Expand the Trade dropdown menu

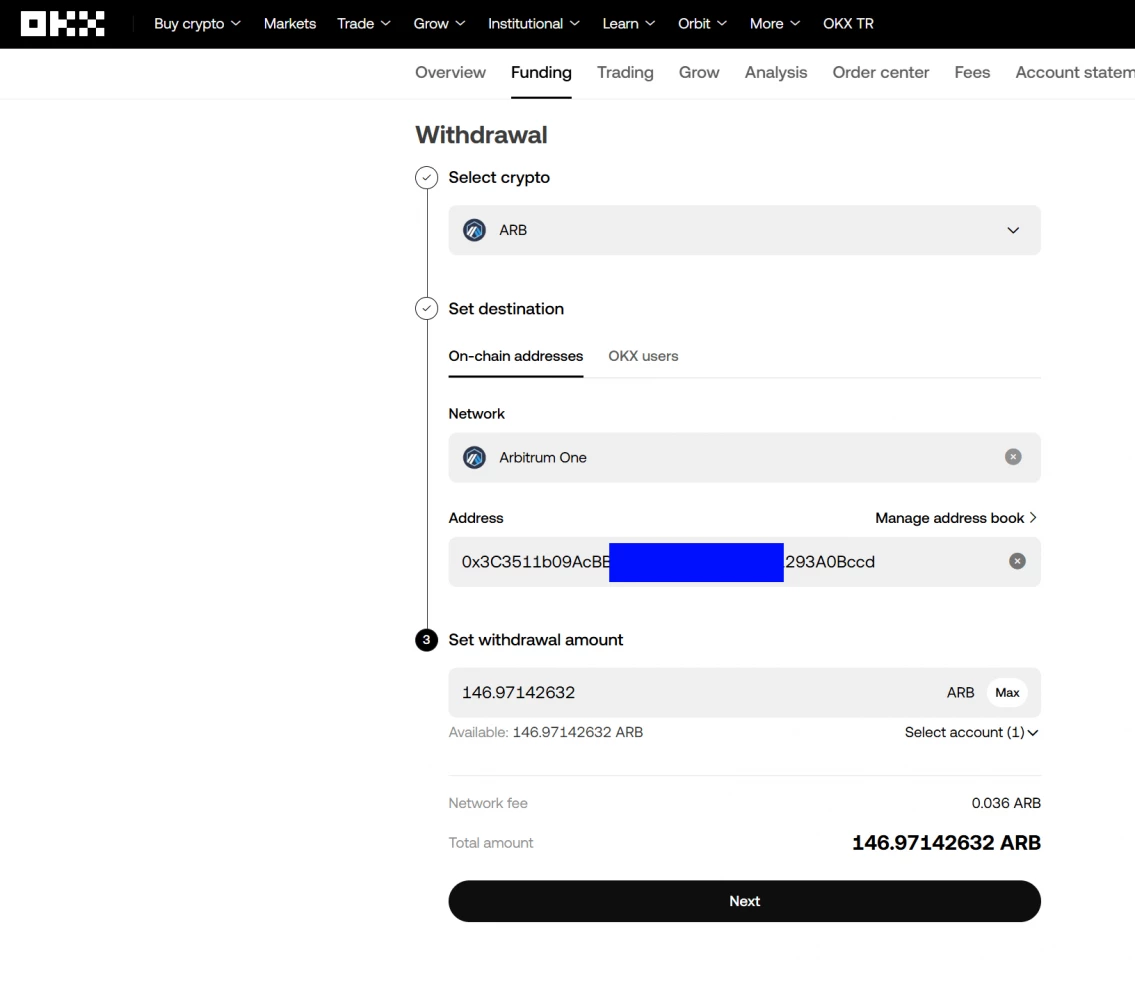pos(363,23)
